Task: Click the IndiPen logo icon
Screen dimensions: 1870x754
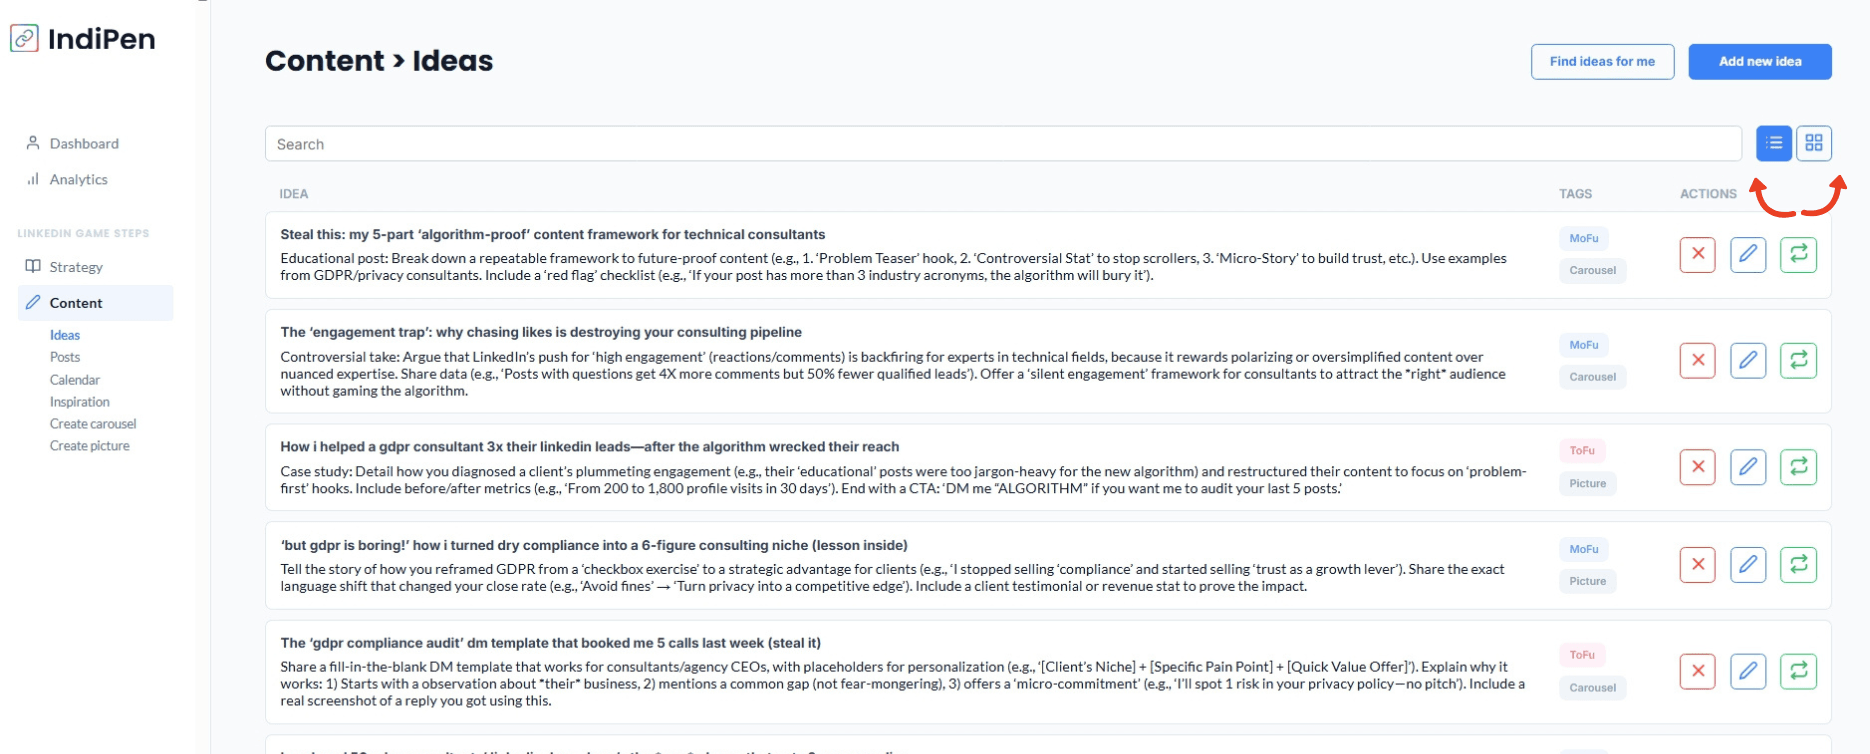Action: 25,39
